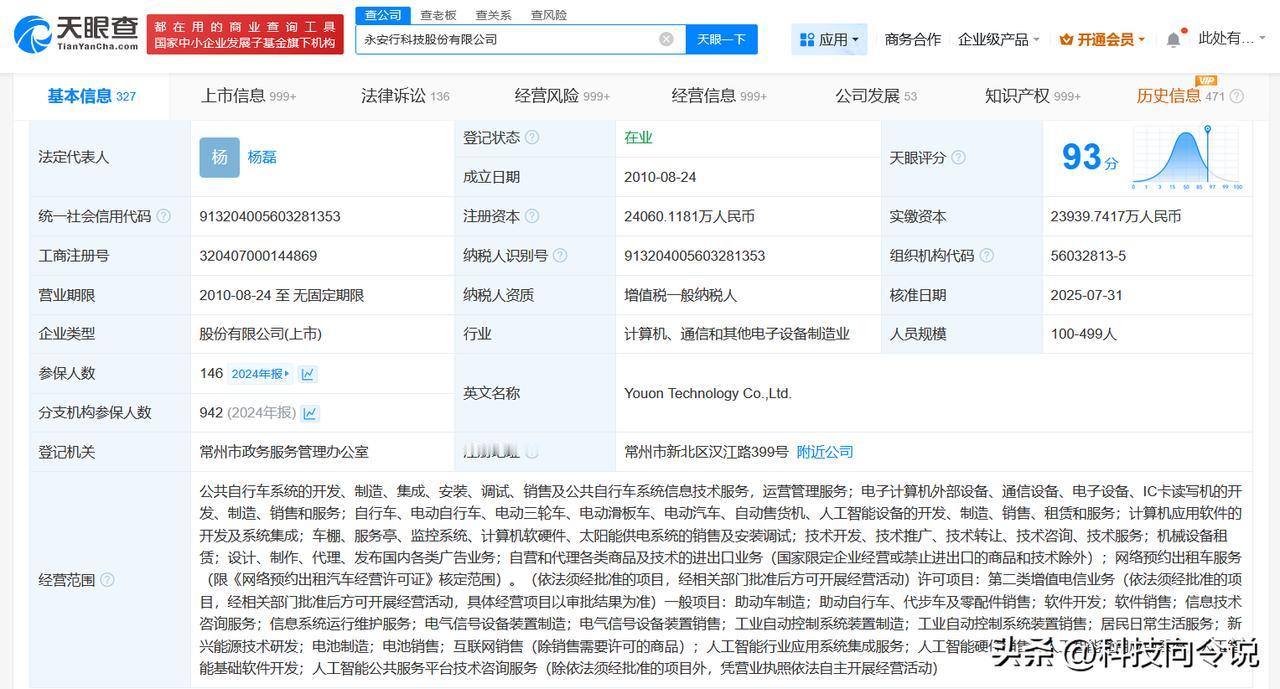Open the user account dropdown 此处有…
The image size is (1280, 689).
(1230, 38)
